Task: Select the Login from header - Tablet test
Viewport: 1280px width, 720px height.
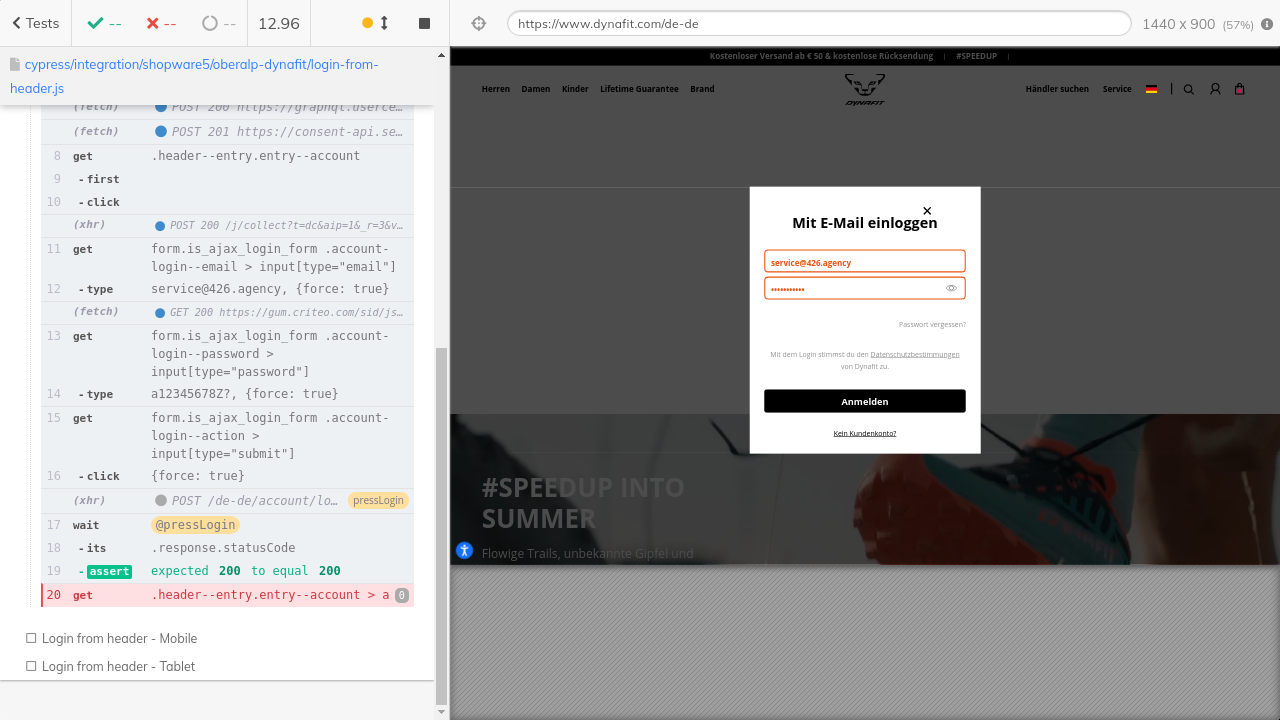Action: (x=118, y=666)
